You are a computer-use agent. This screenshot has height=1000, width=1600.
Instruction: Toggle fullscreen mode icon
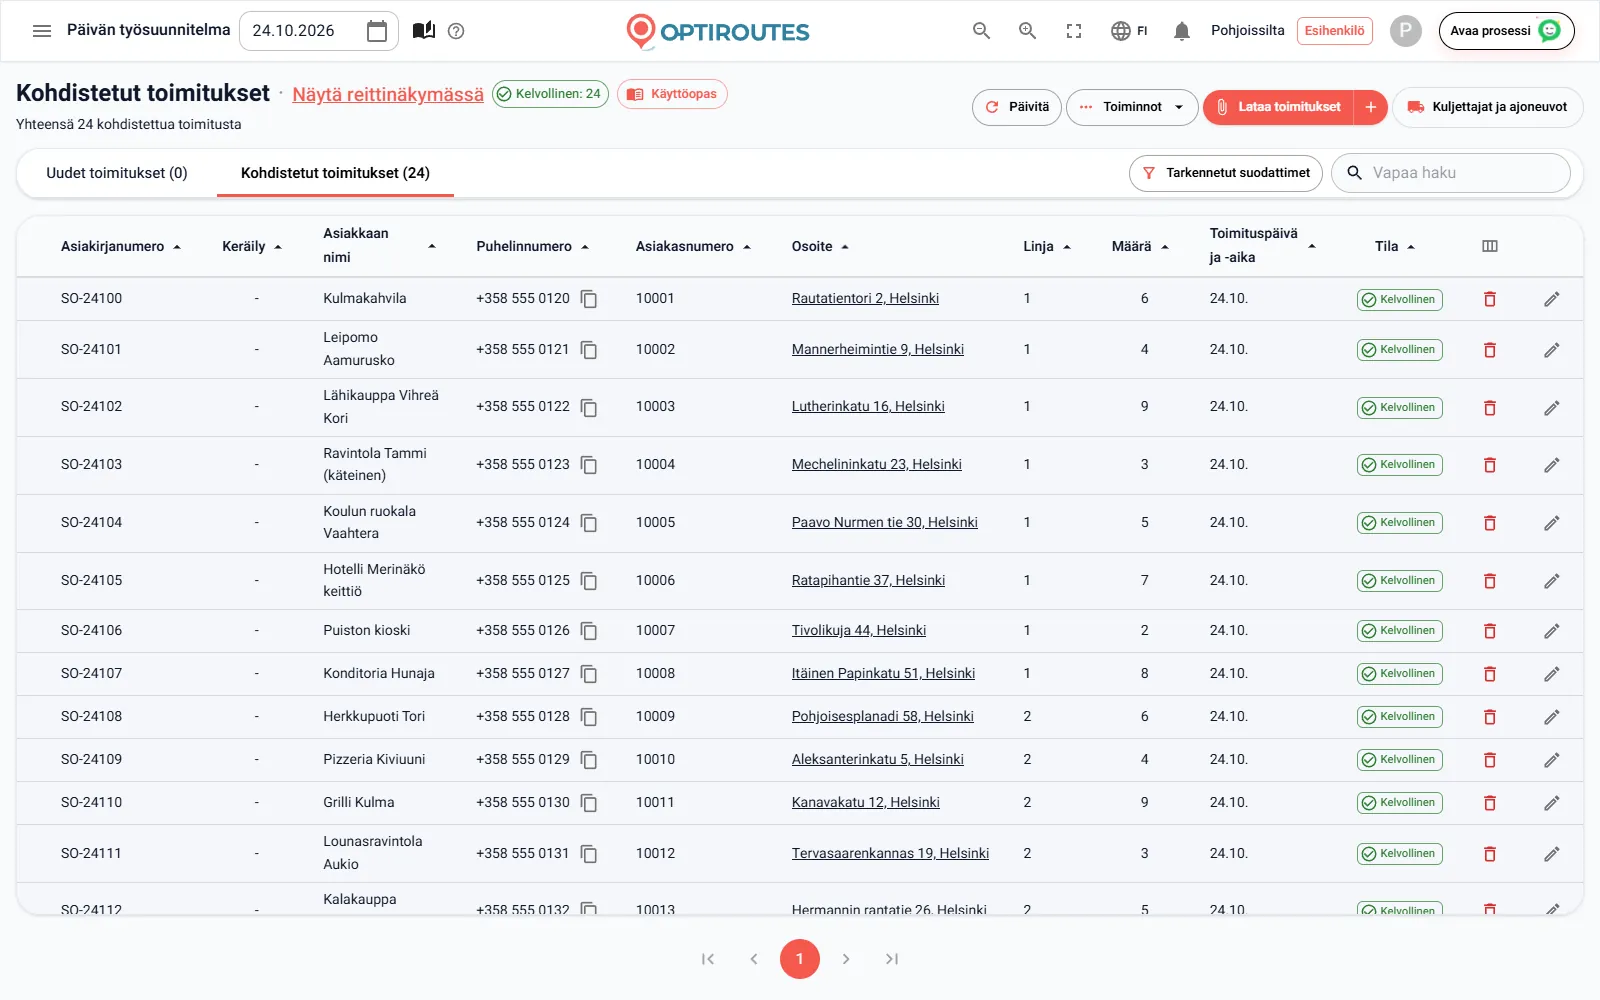coord(1074,31)
